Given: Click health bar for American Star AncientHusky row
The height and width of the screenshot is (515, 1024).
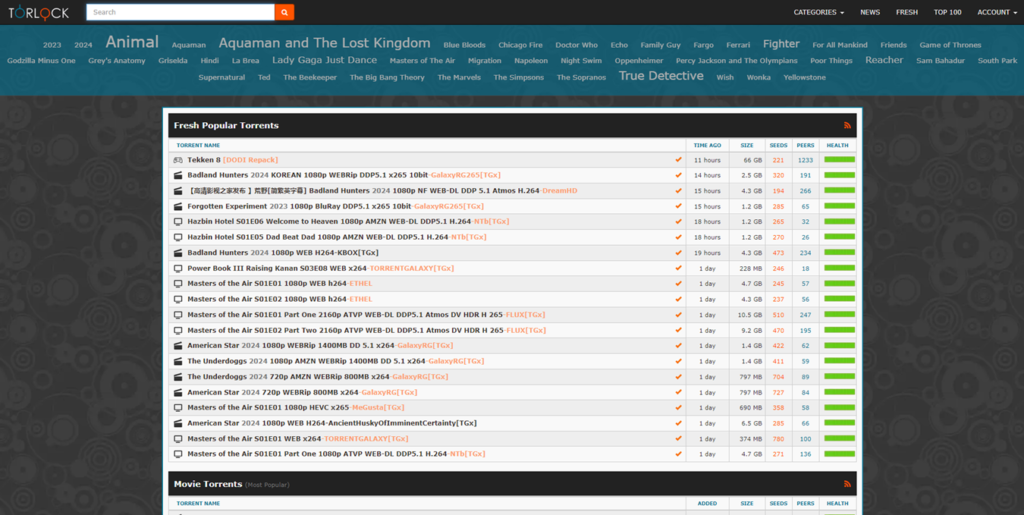Looking at the screenshot, I should tap(839, 423).
